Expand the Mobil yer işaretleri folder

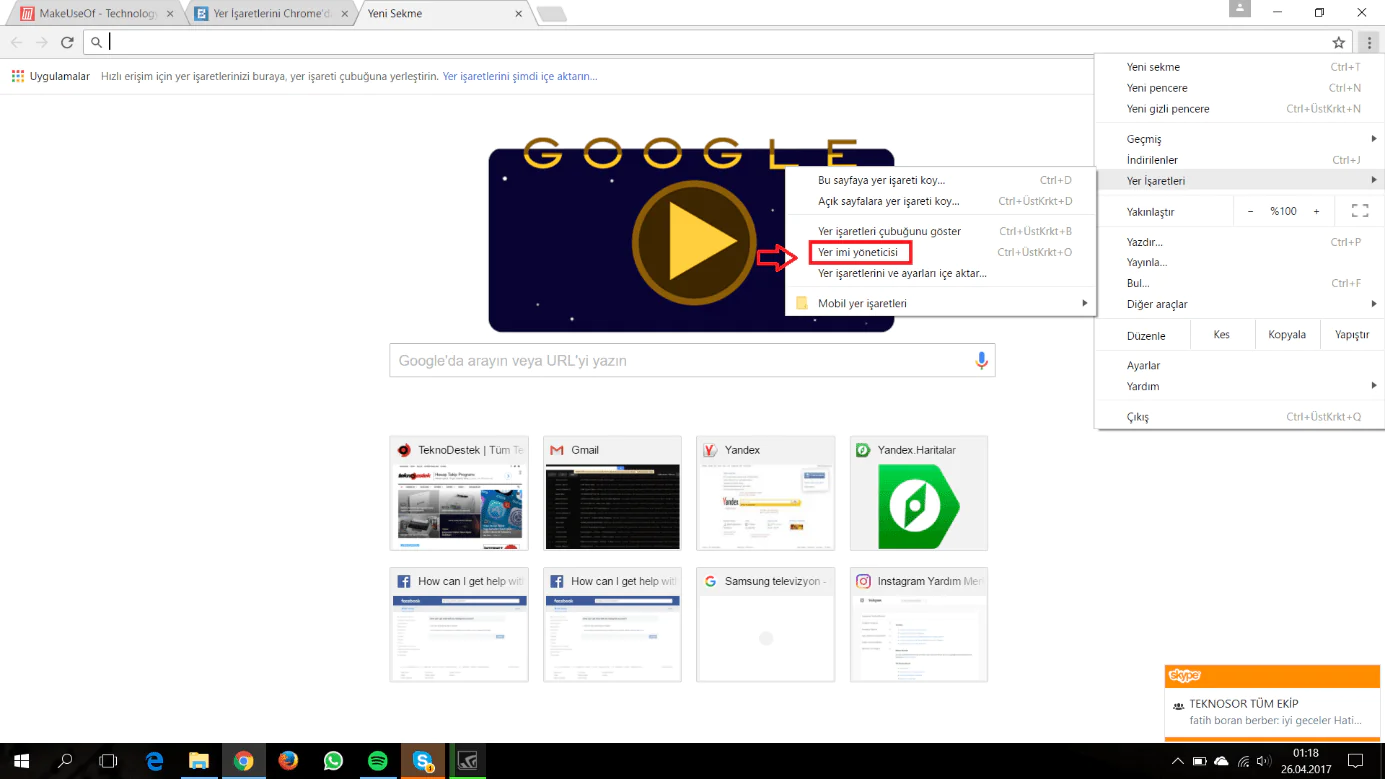862,303
